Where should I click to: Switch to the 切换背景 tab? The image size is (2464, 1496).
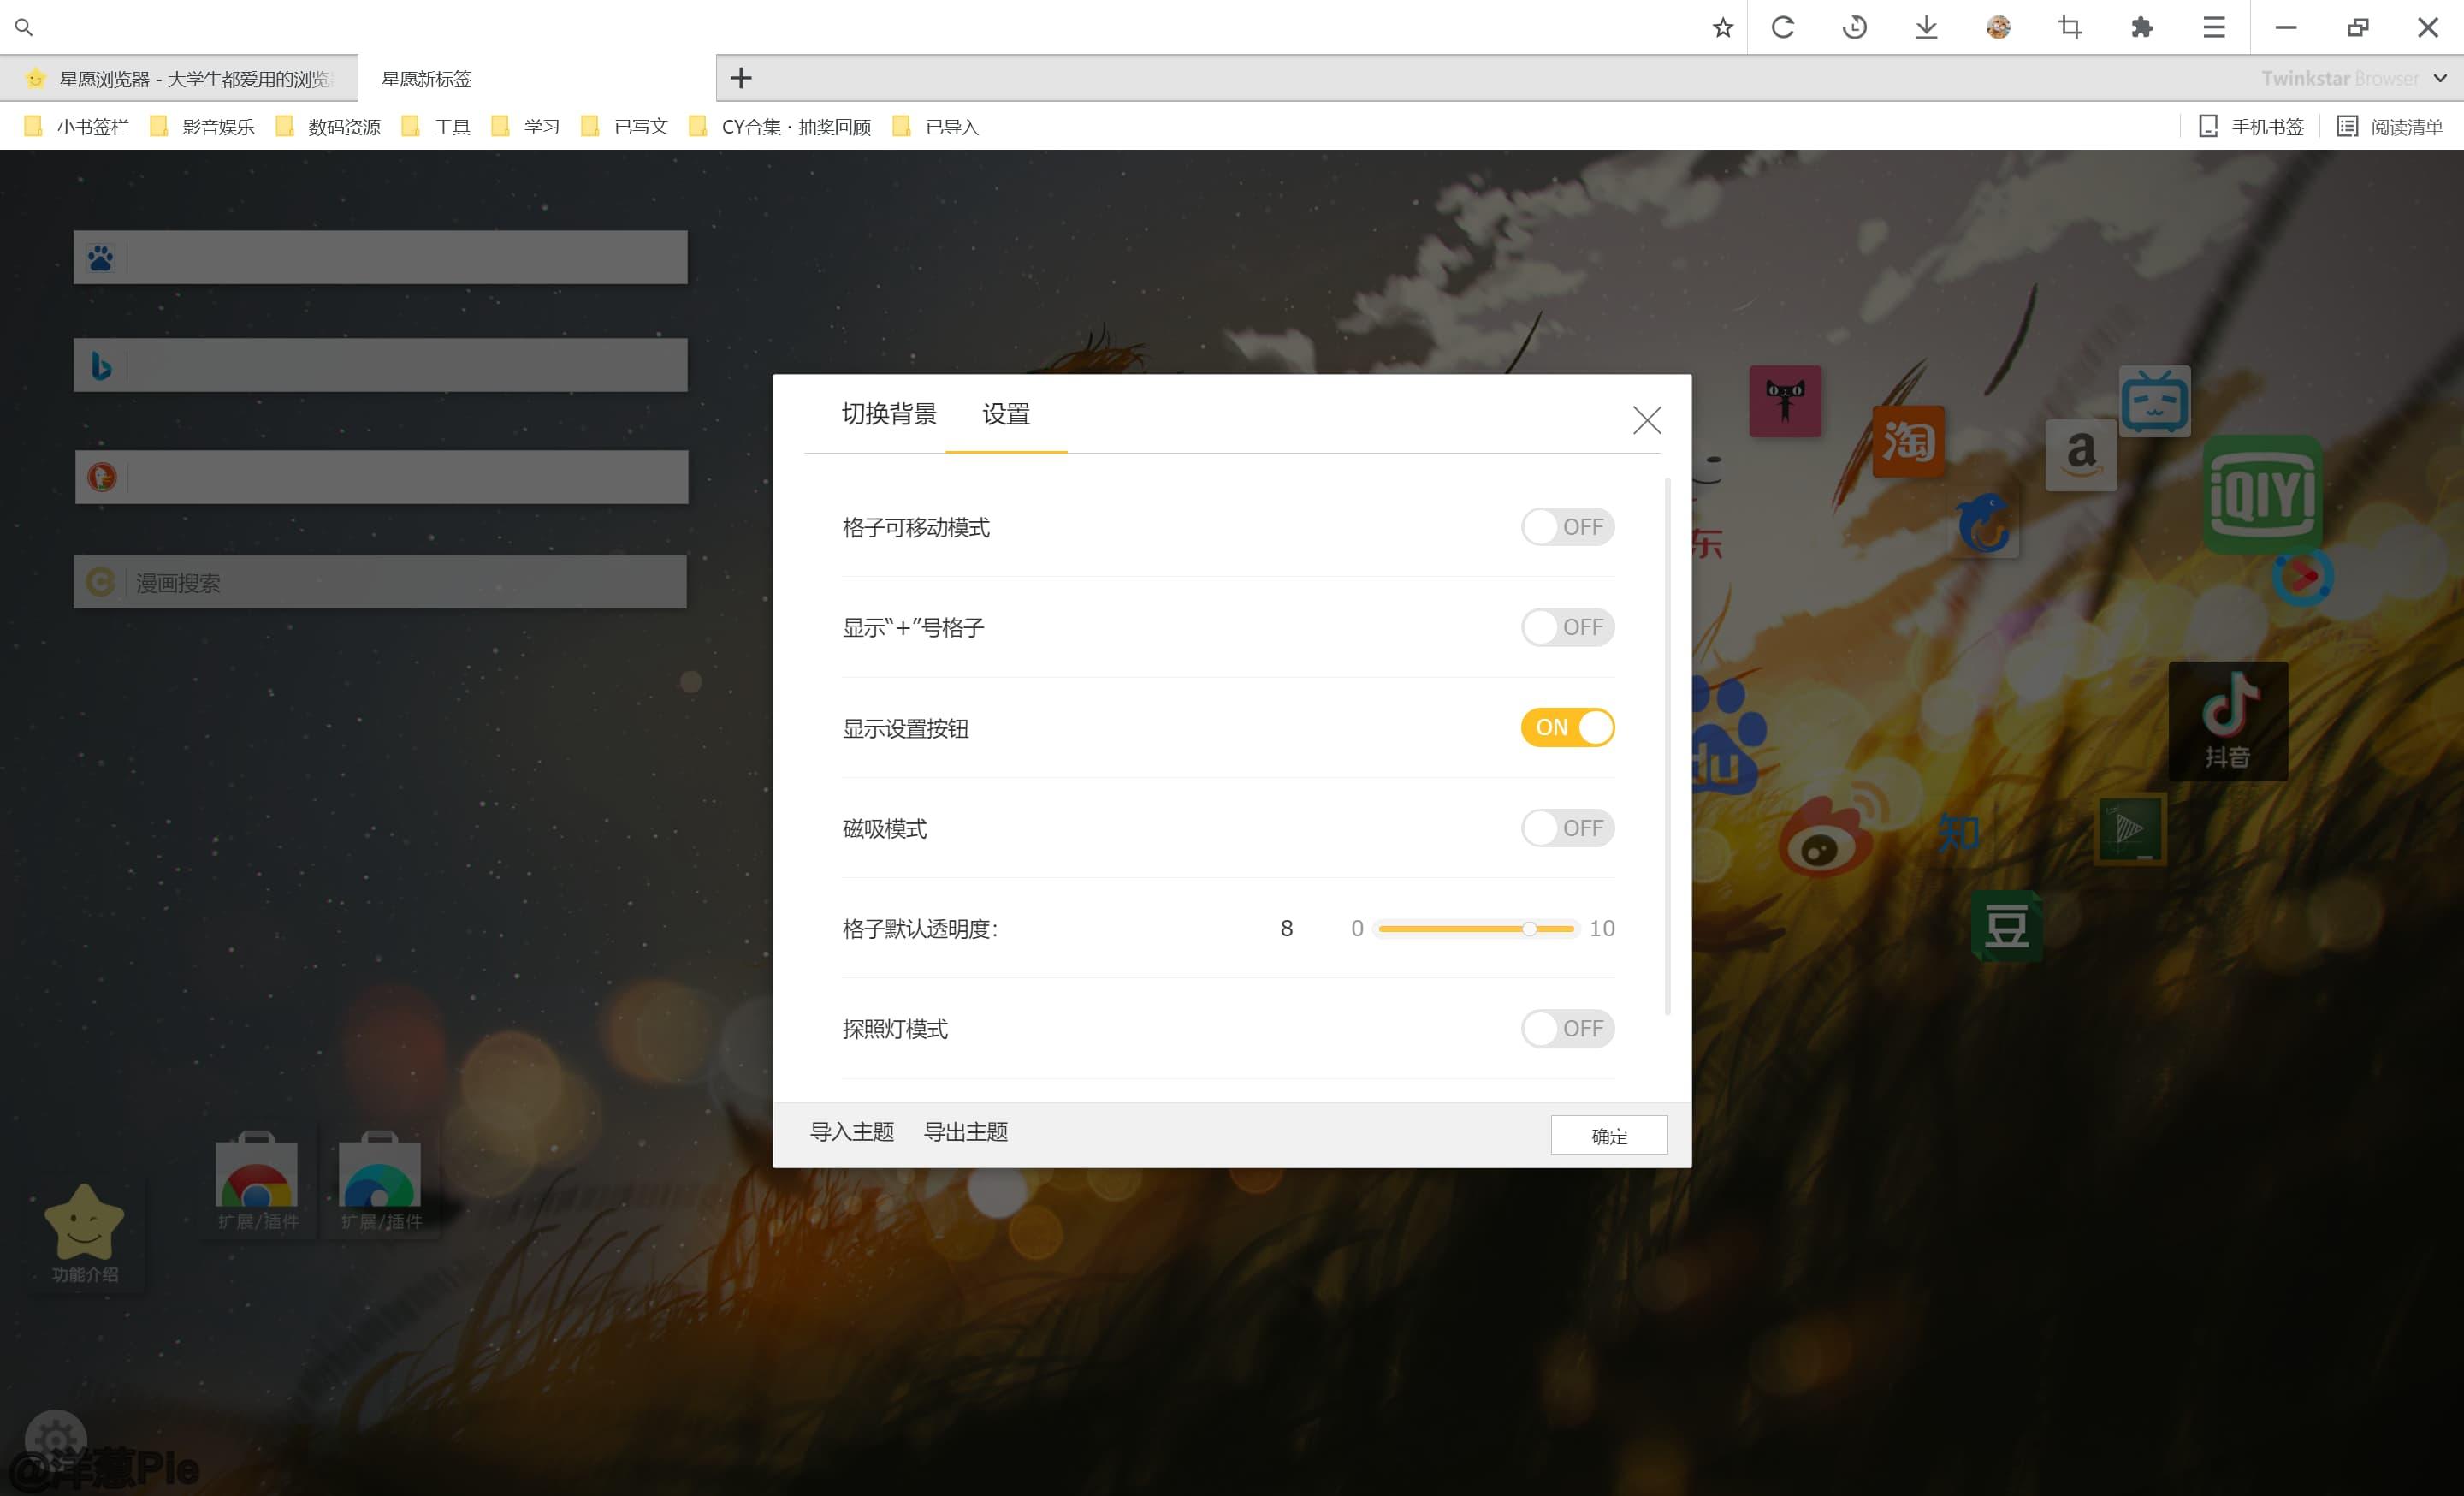click(x=888, y=414)
